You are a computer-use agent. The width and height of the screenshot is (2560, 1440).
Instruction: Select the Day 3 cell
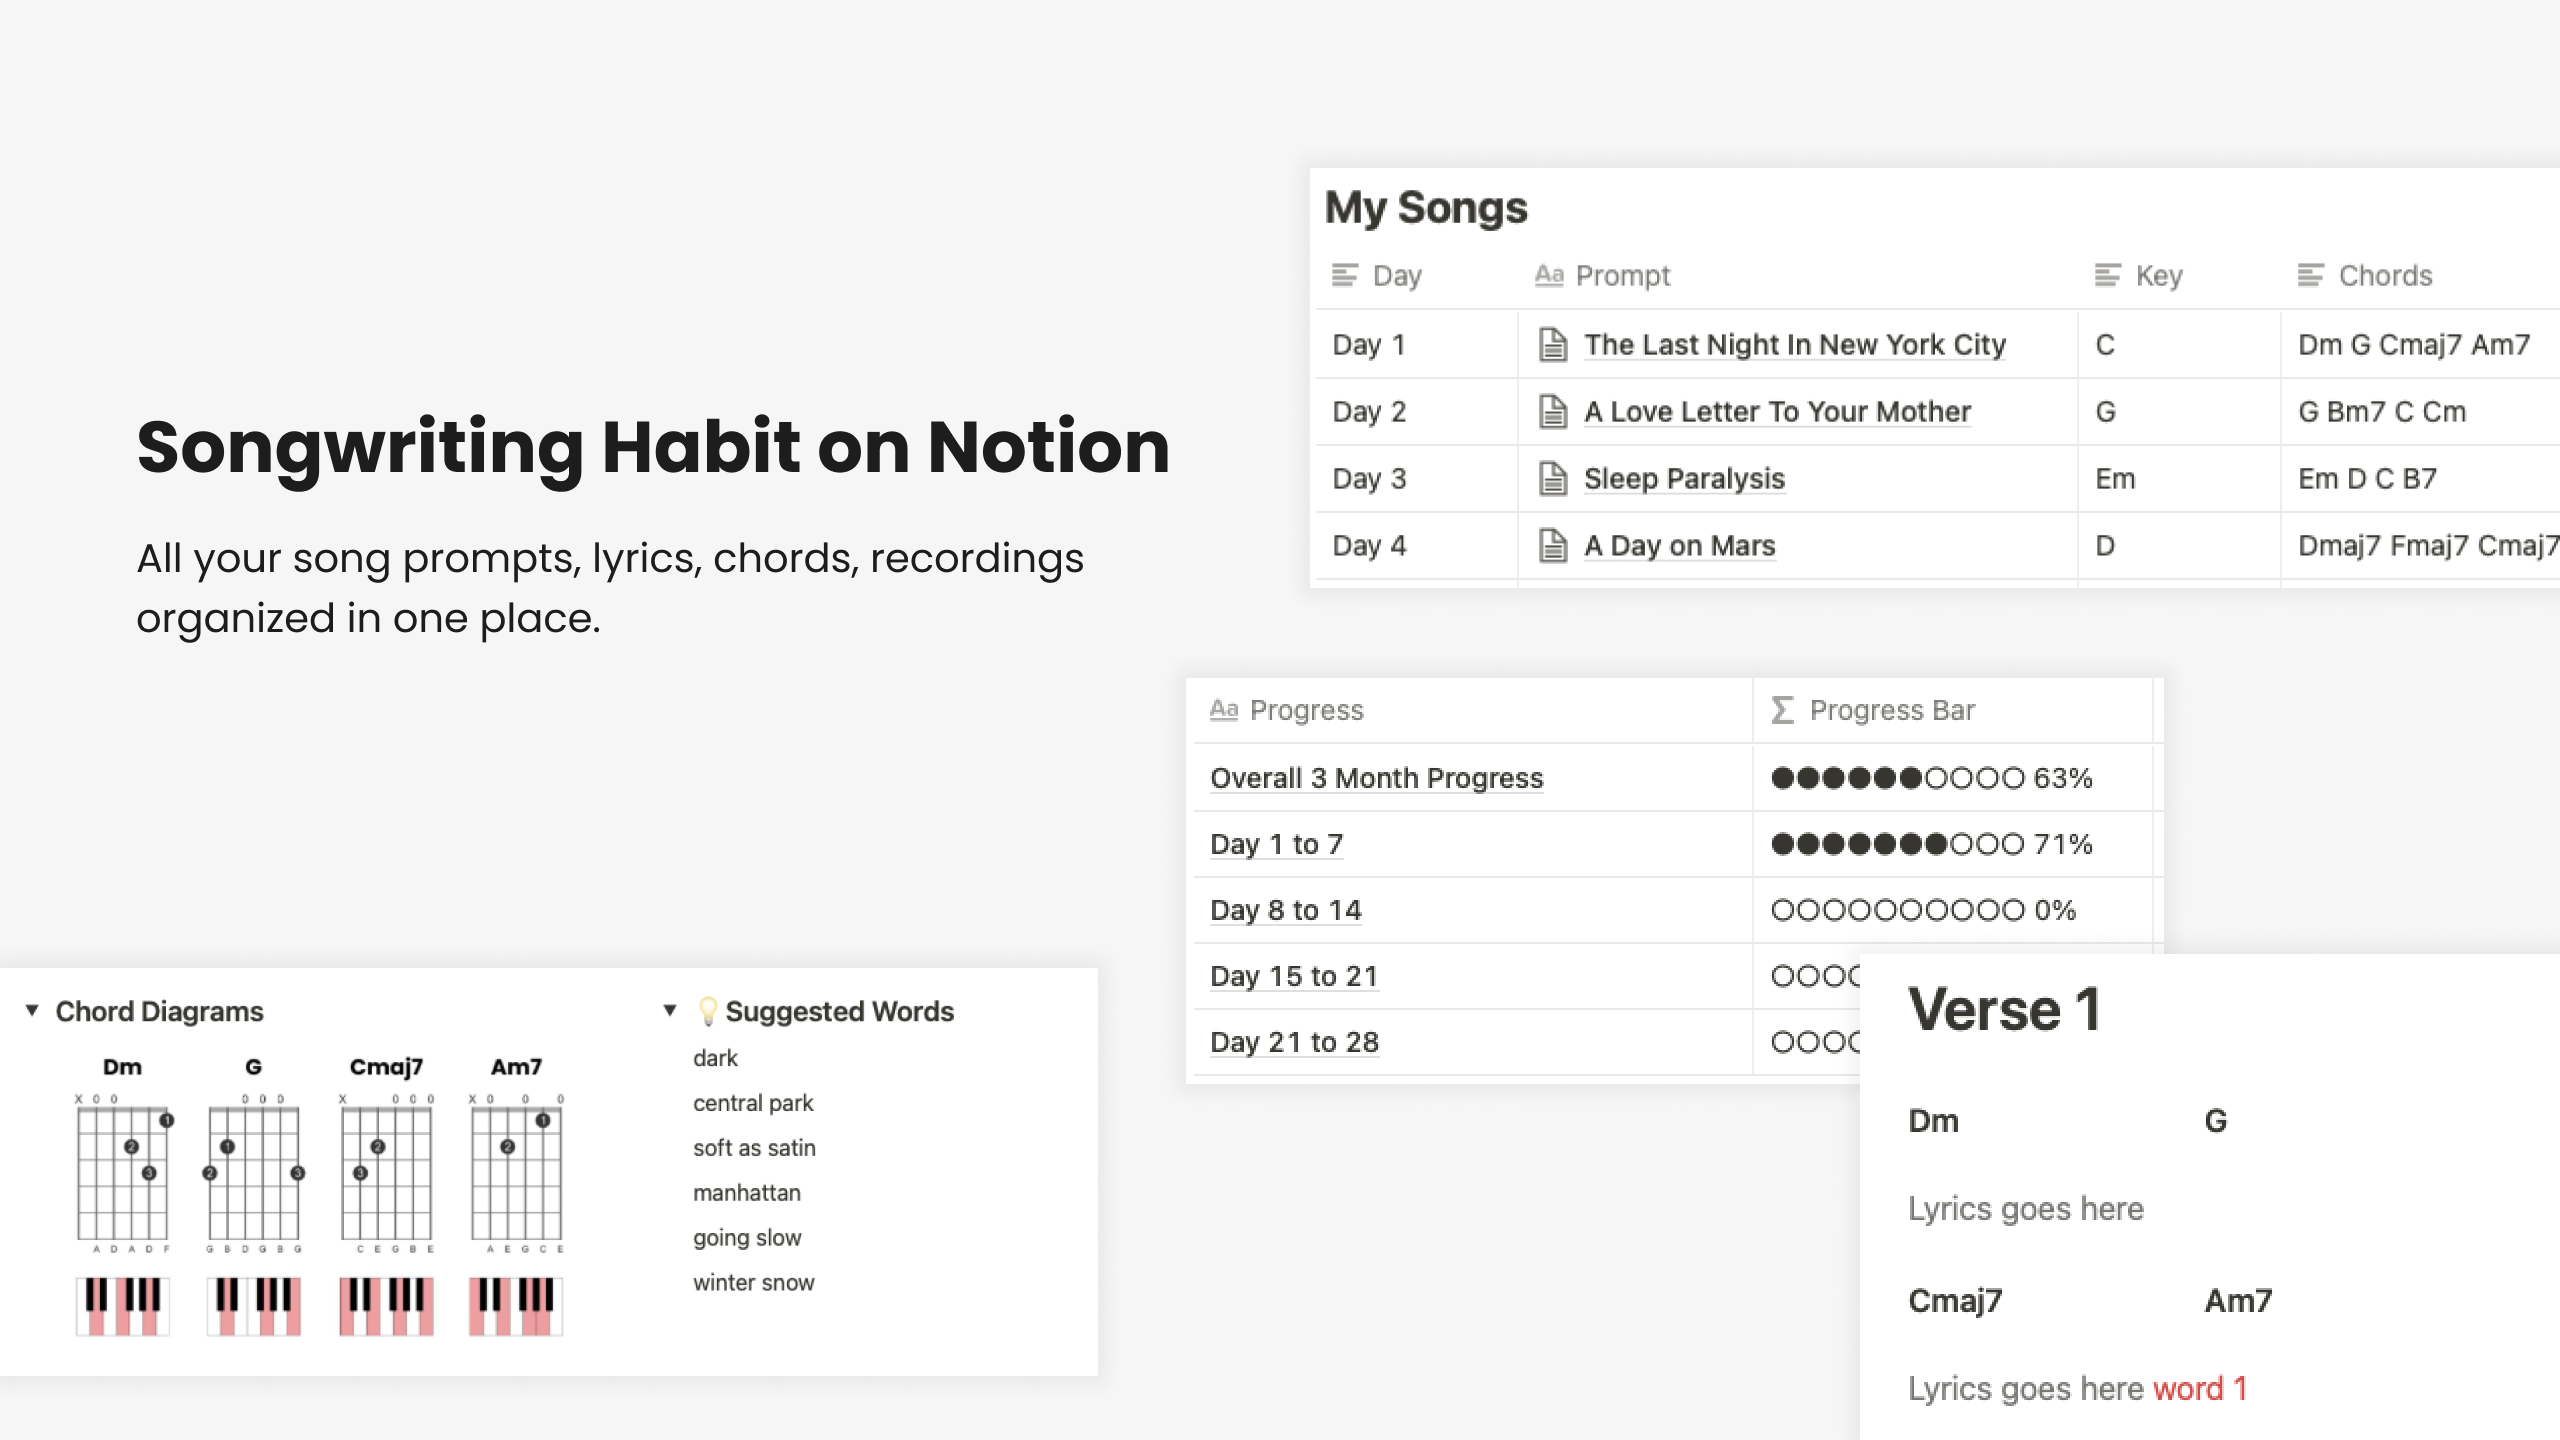(1416, 478)
